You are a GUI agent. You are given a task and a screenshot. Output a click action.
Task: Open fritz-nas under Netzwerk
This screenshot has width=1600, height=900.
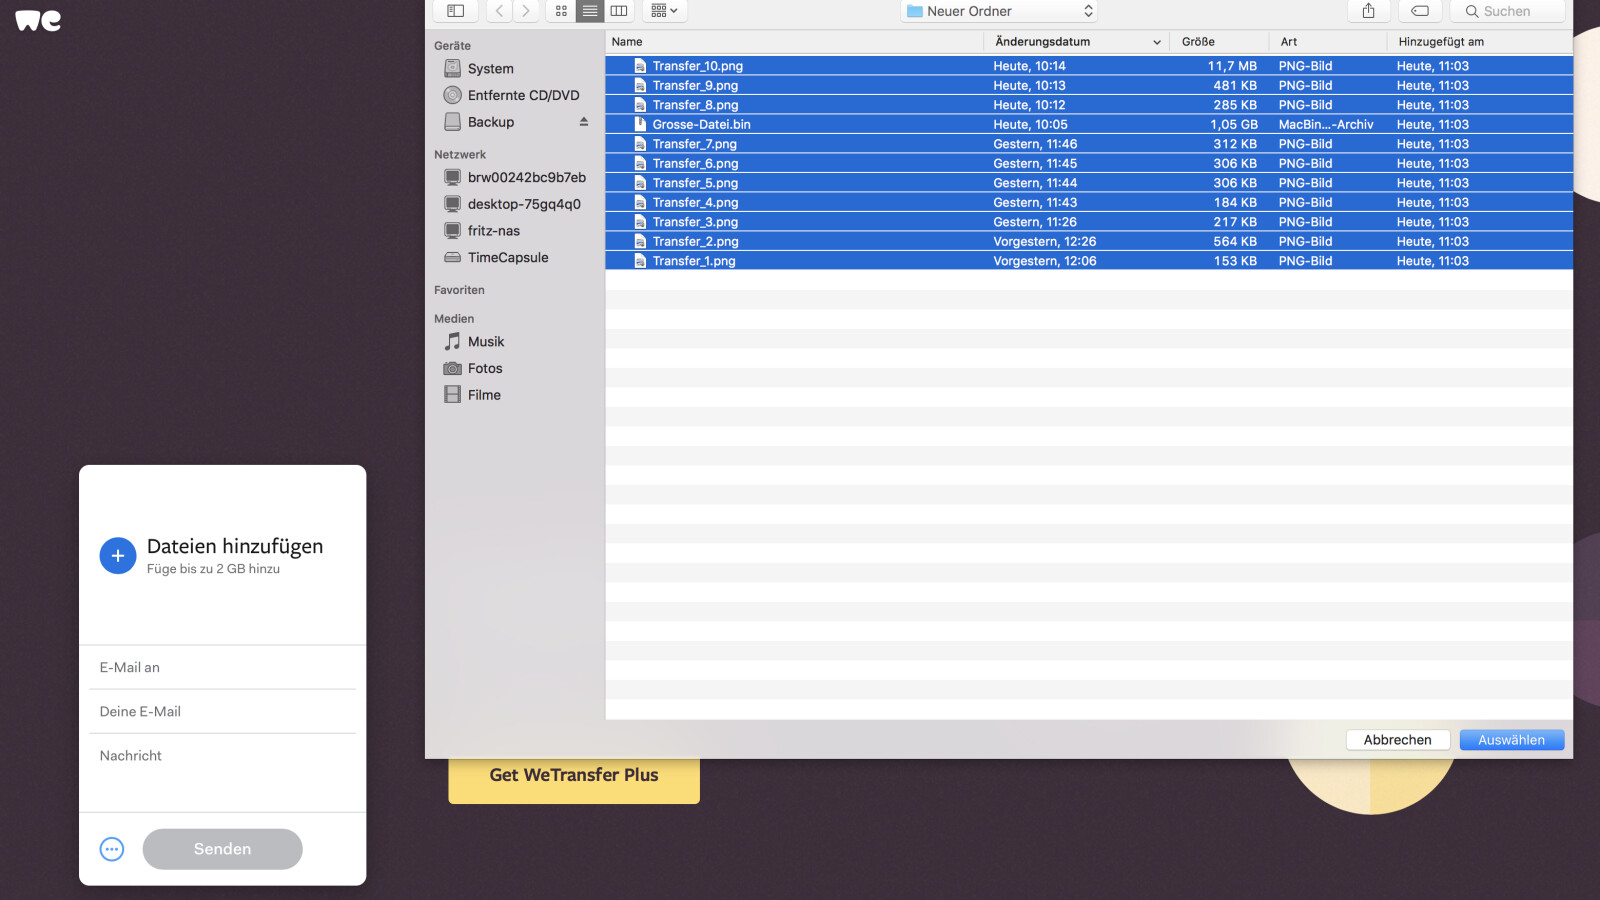pos(494,231)
